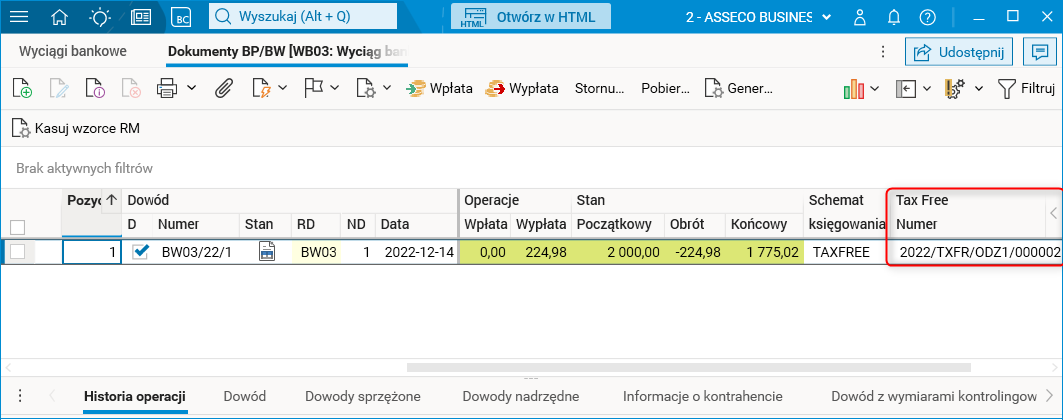Click the Wypłata button
Viewport: 1063px width, 420px height.
tap(522, 88)
